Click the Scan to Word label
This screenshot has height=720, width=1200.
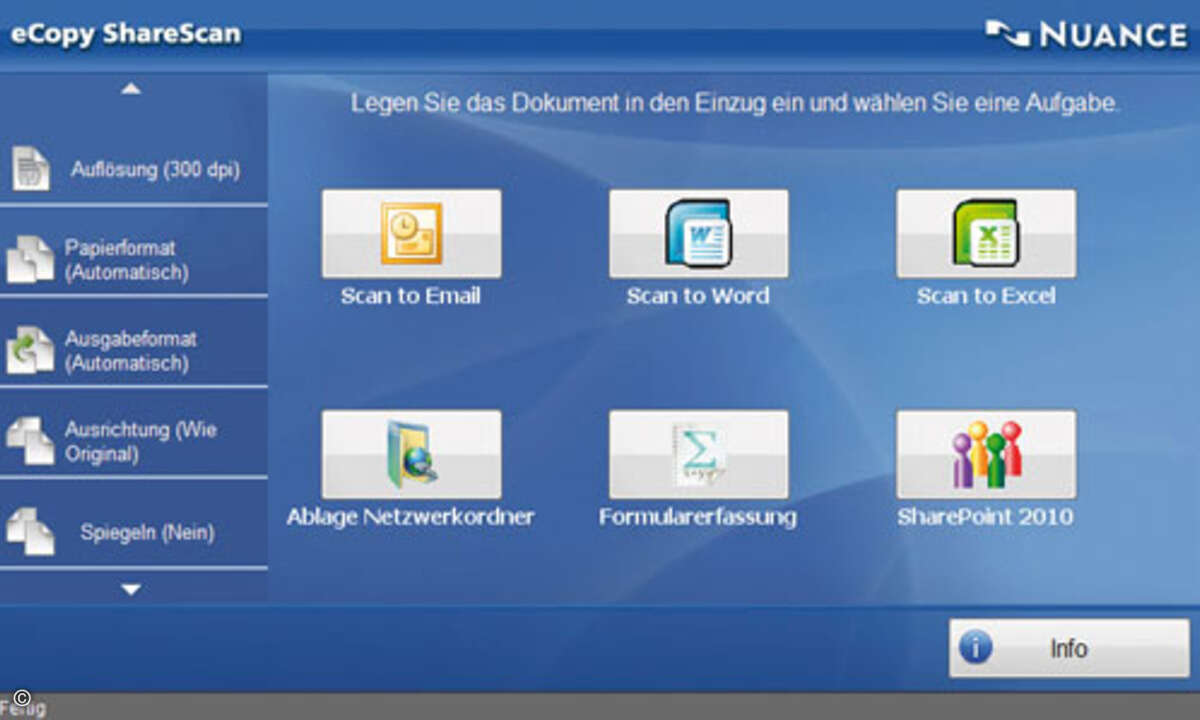click(x=698, y=296)
